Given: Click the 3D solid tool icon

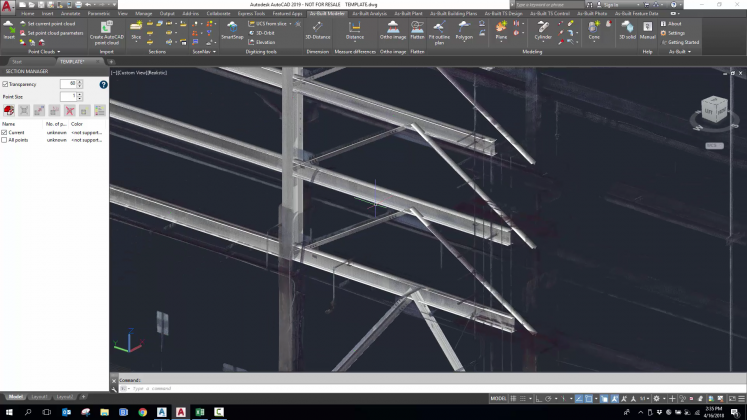Looking at the screenshot, I should [627, 29].
